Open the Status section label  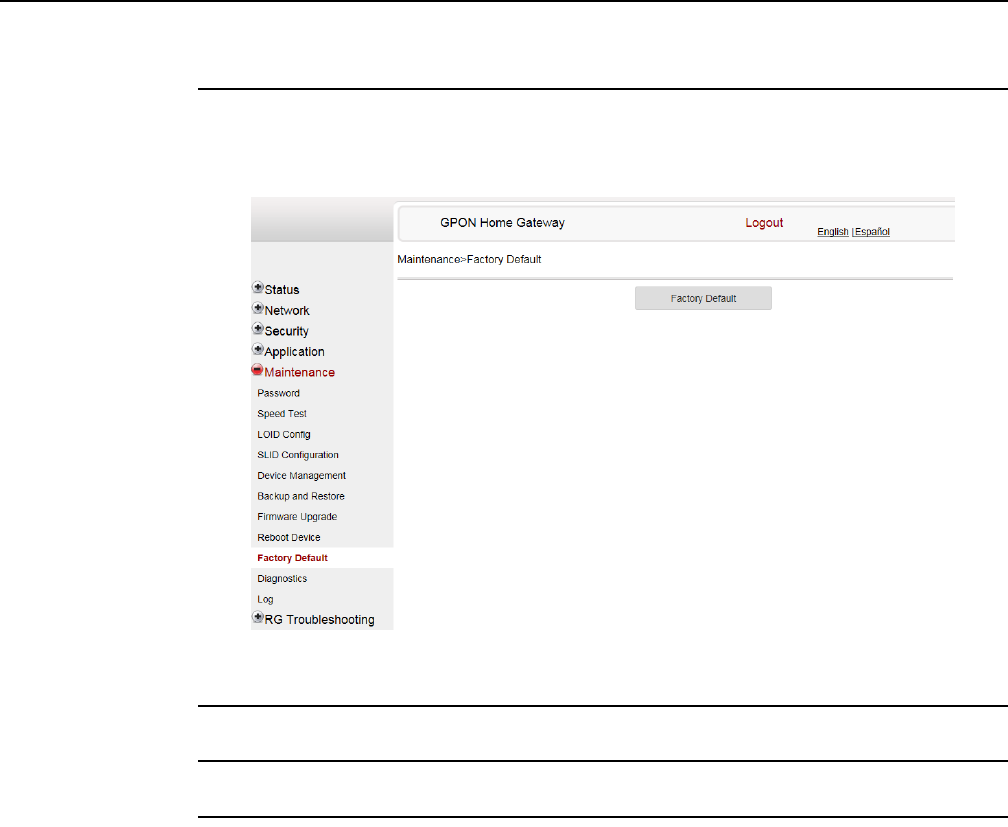coord(282,290)
